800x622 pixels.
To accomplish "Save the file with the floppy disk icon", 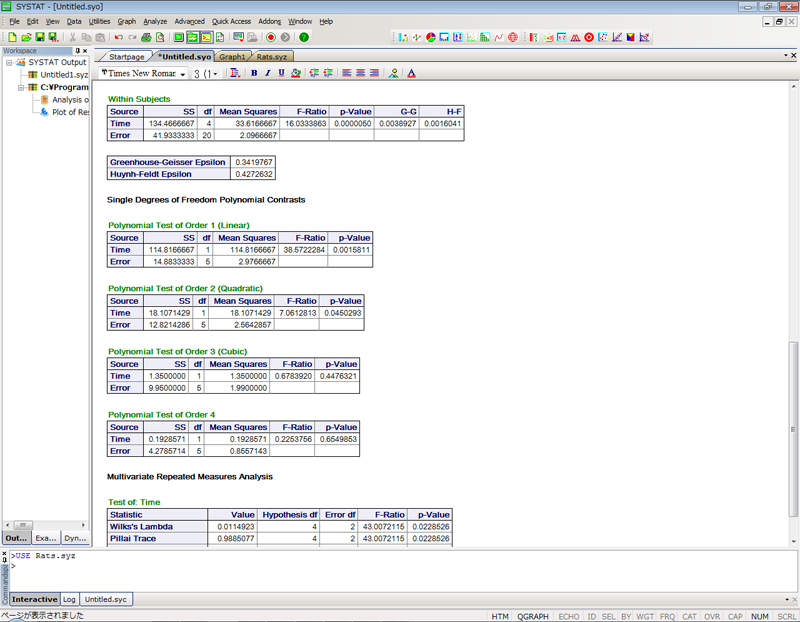I will click(39, 37).
